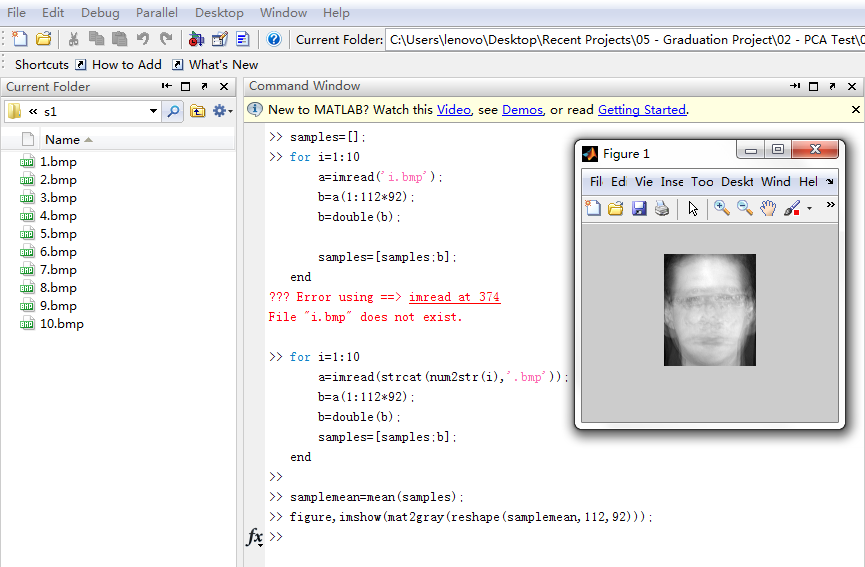Screen dimensions: 865x567
Task: Undock the Command Window panel
Action: point(832,86)
